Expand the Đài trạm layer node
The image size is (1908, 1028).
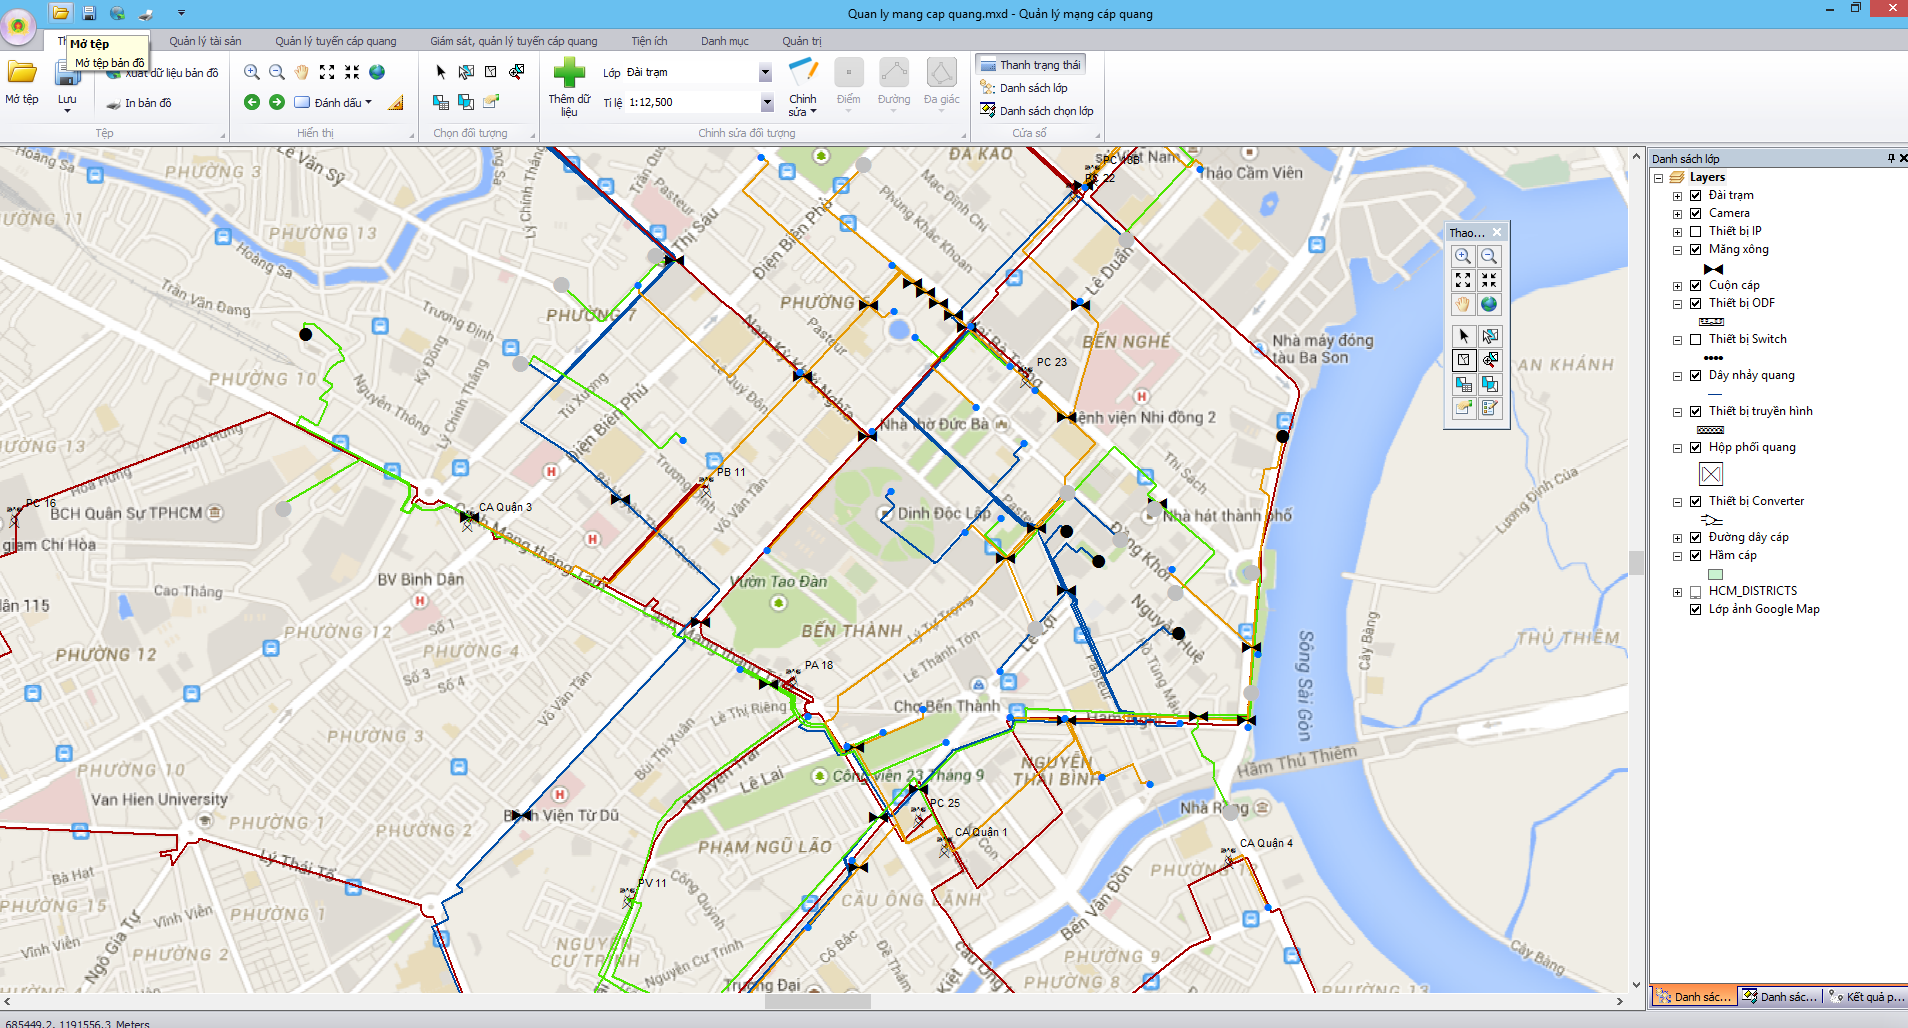(1677, 196)
